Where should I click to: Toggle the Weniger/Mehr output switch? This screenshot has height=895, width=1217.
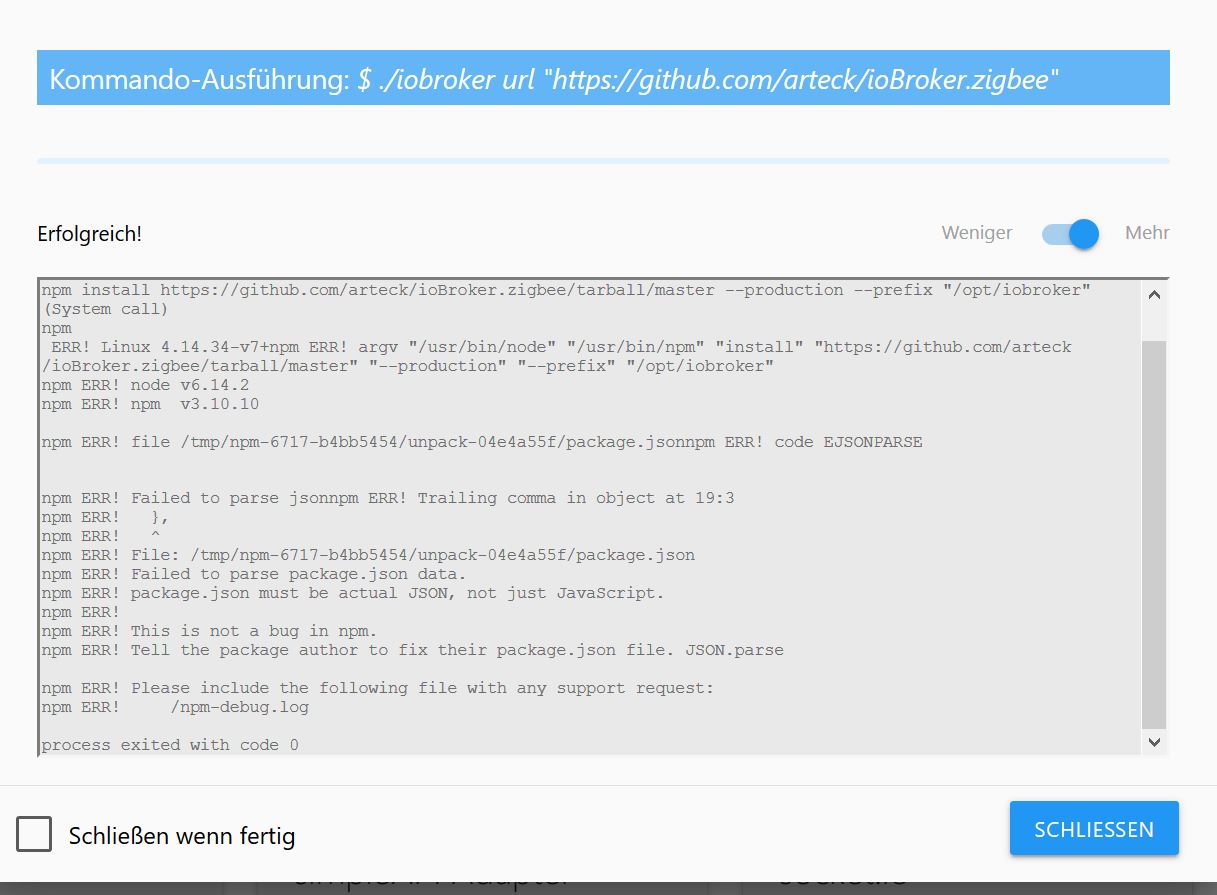click(x=1069, y=233)
